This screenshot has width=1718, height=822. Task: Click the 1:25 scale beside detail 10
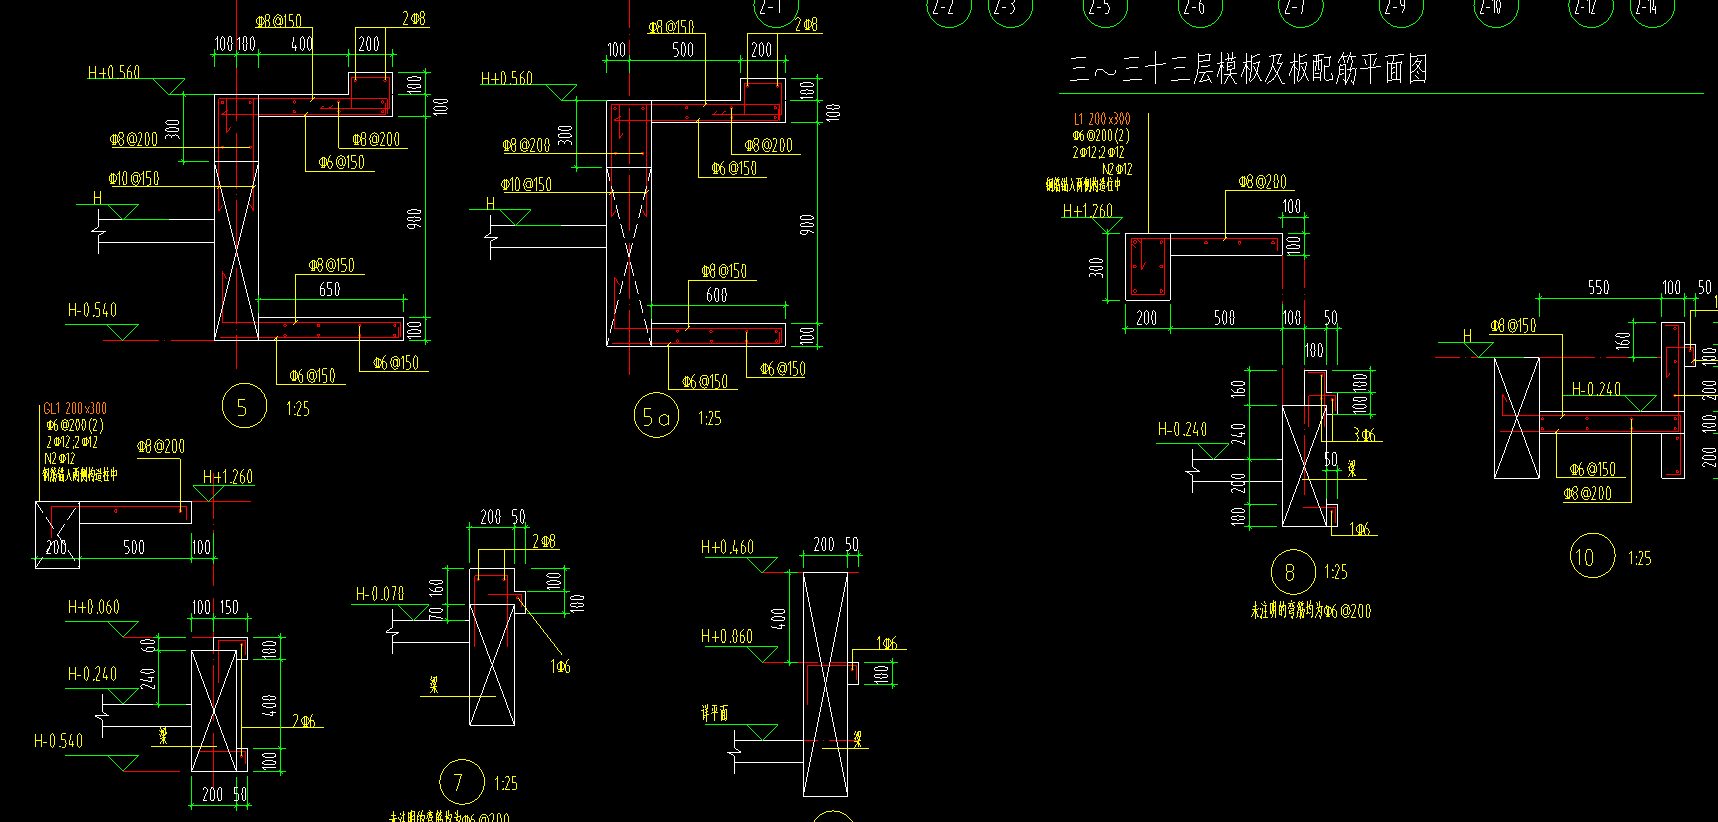tap(1640, 559)
